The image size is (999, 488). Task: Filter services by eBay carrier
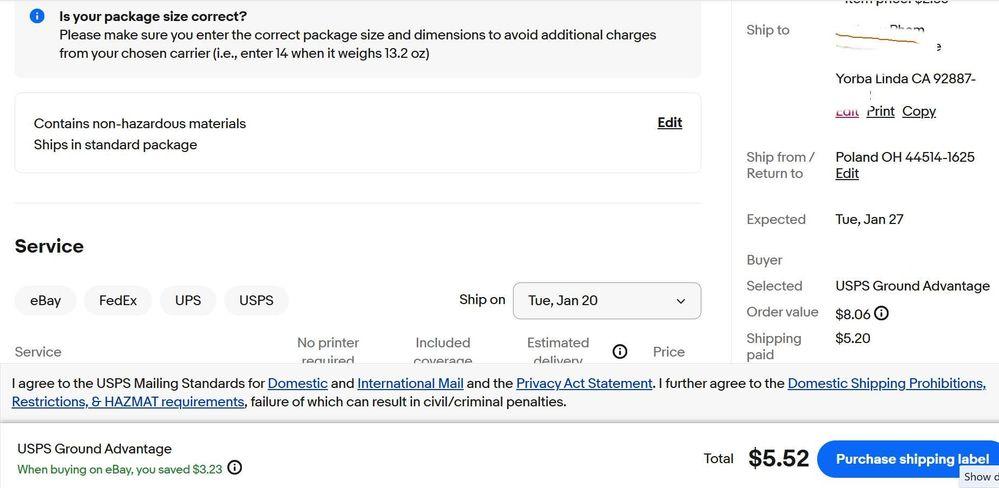click(x=45, y=301)
